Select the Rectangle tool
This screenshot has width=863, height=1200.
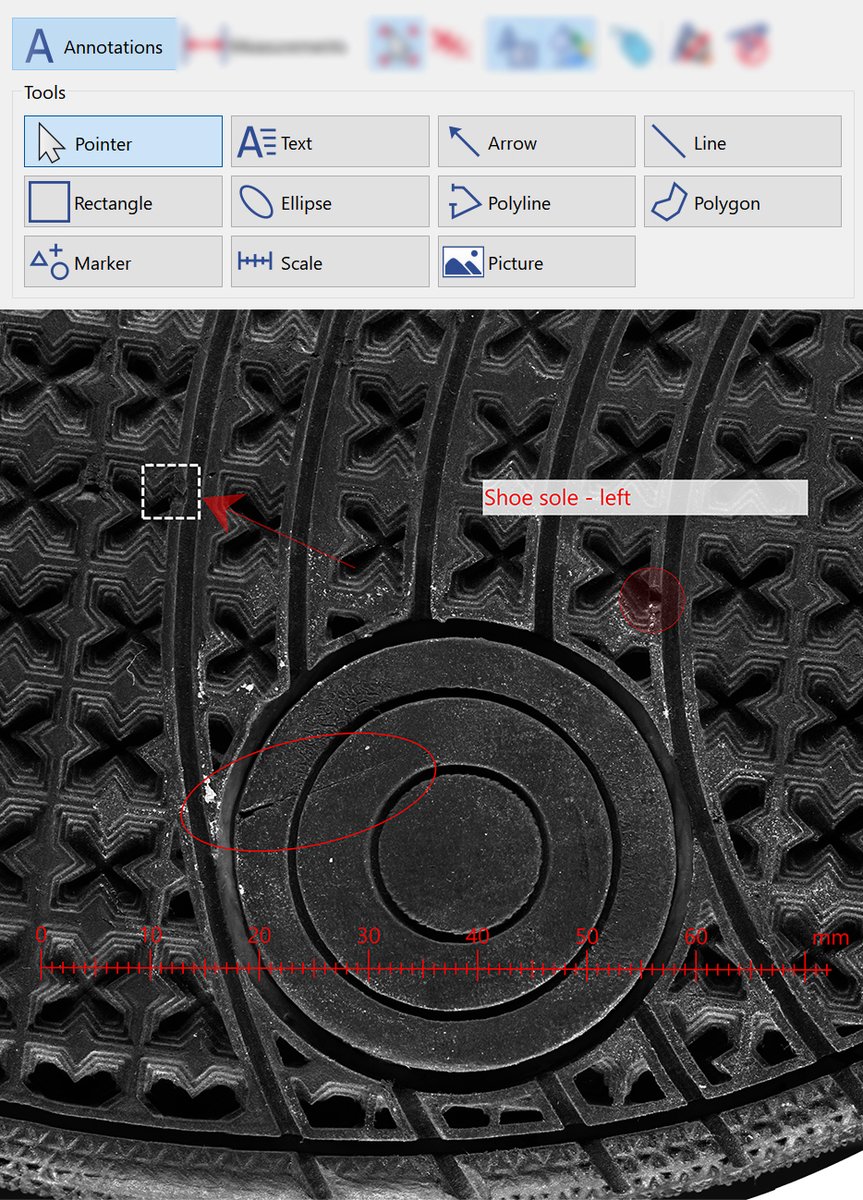[123, 202]
